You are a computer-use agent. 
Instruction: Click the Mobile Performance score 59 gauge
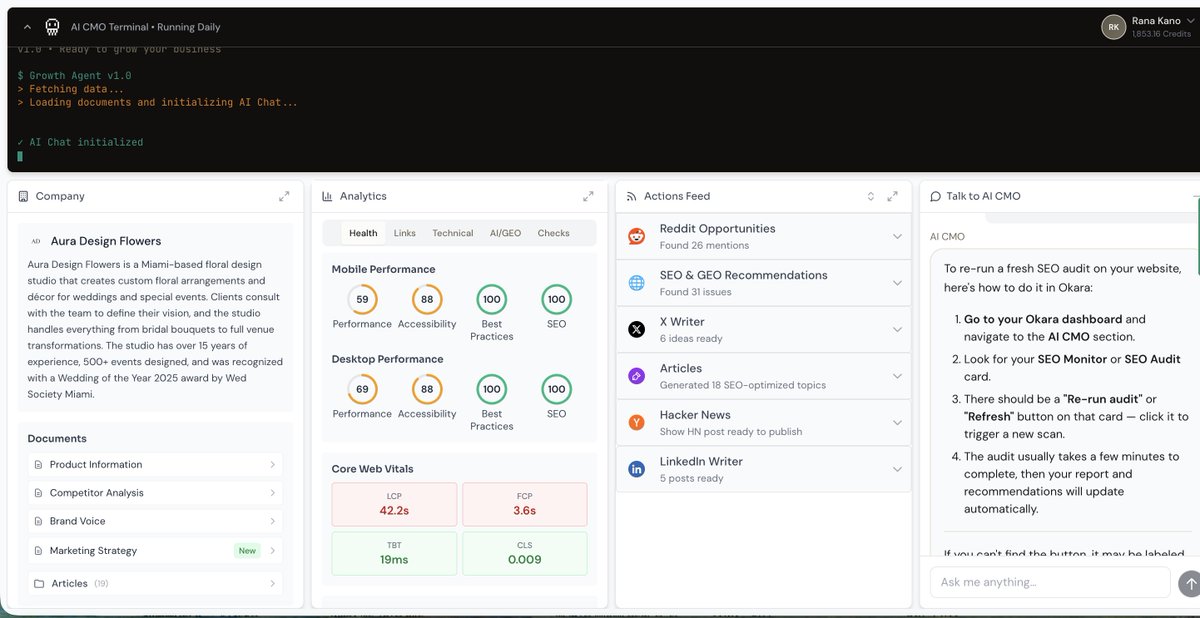362,299
